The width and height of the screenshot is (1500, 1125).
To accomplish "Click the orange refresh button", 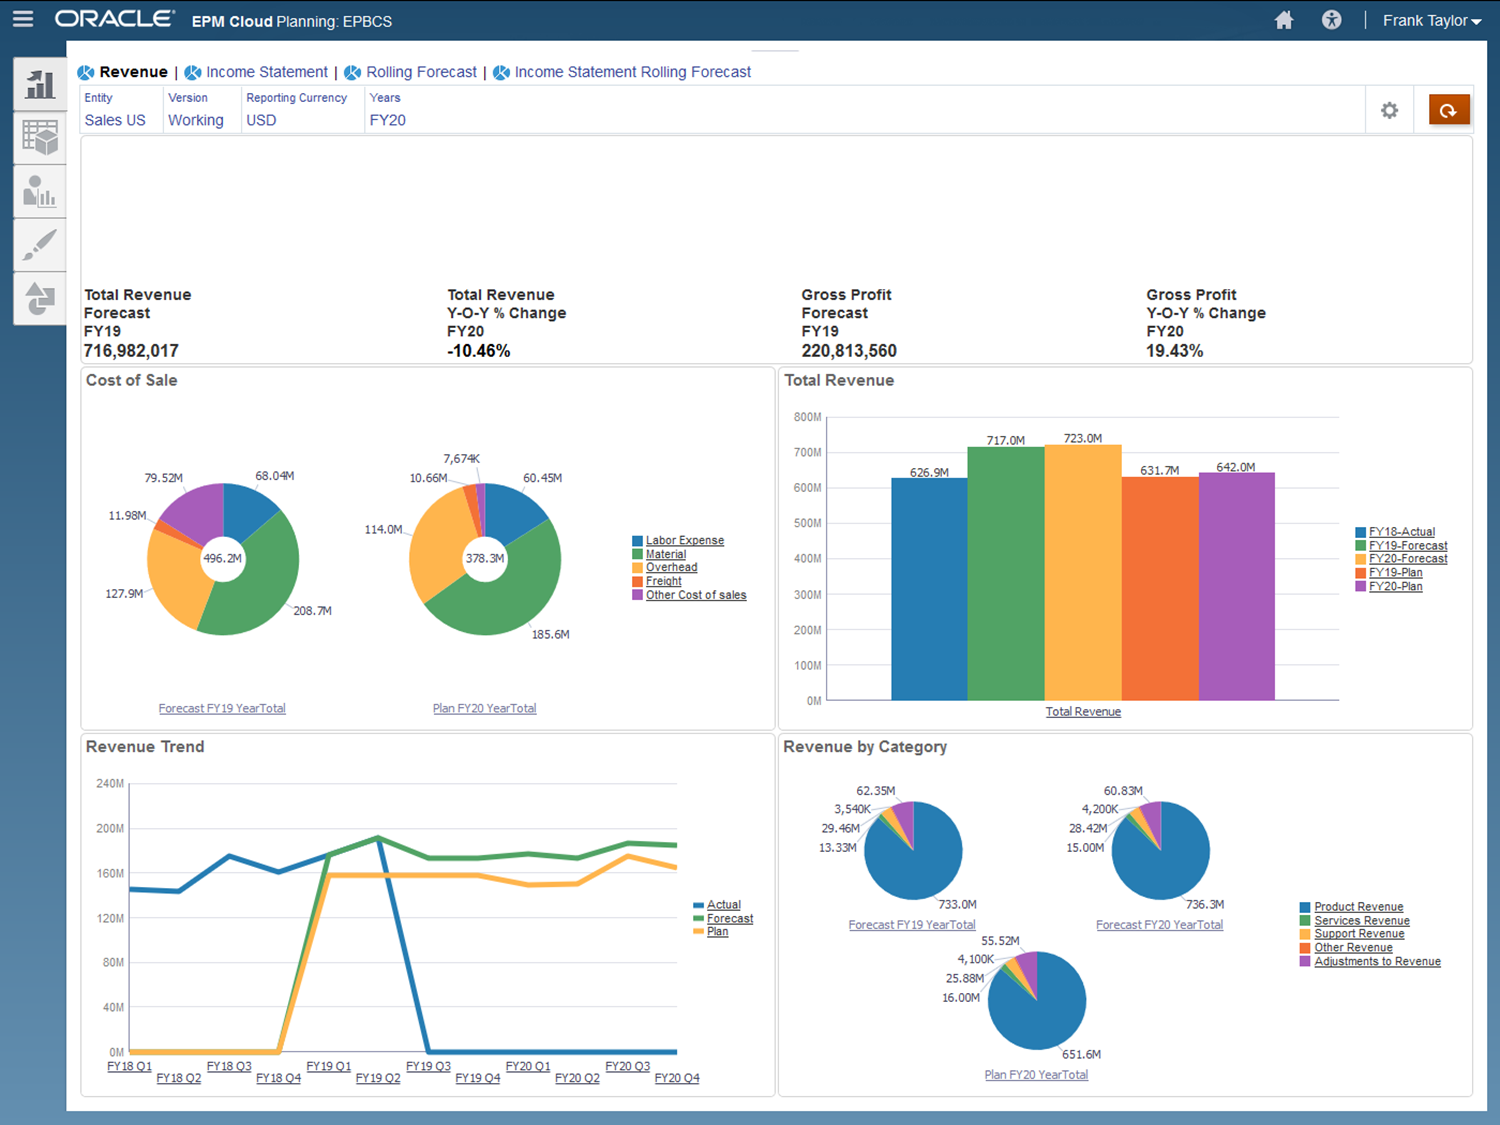I will pyautogui.click(x=1449, y=109).
